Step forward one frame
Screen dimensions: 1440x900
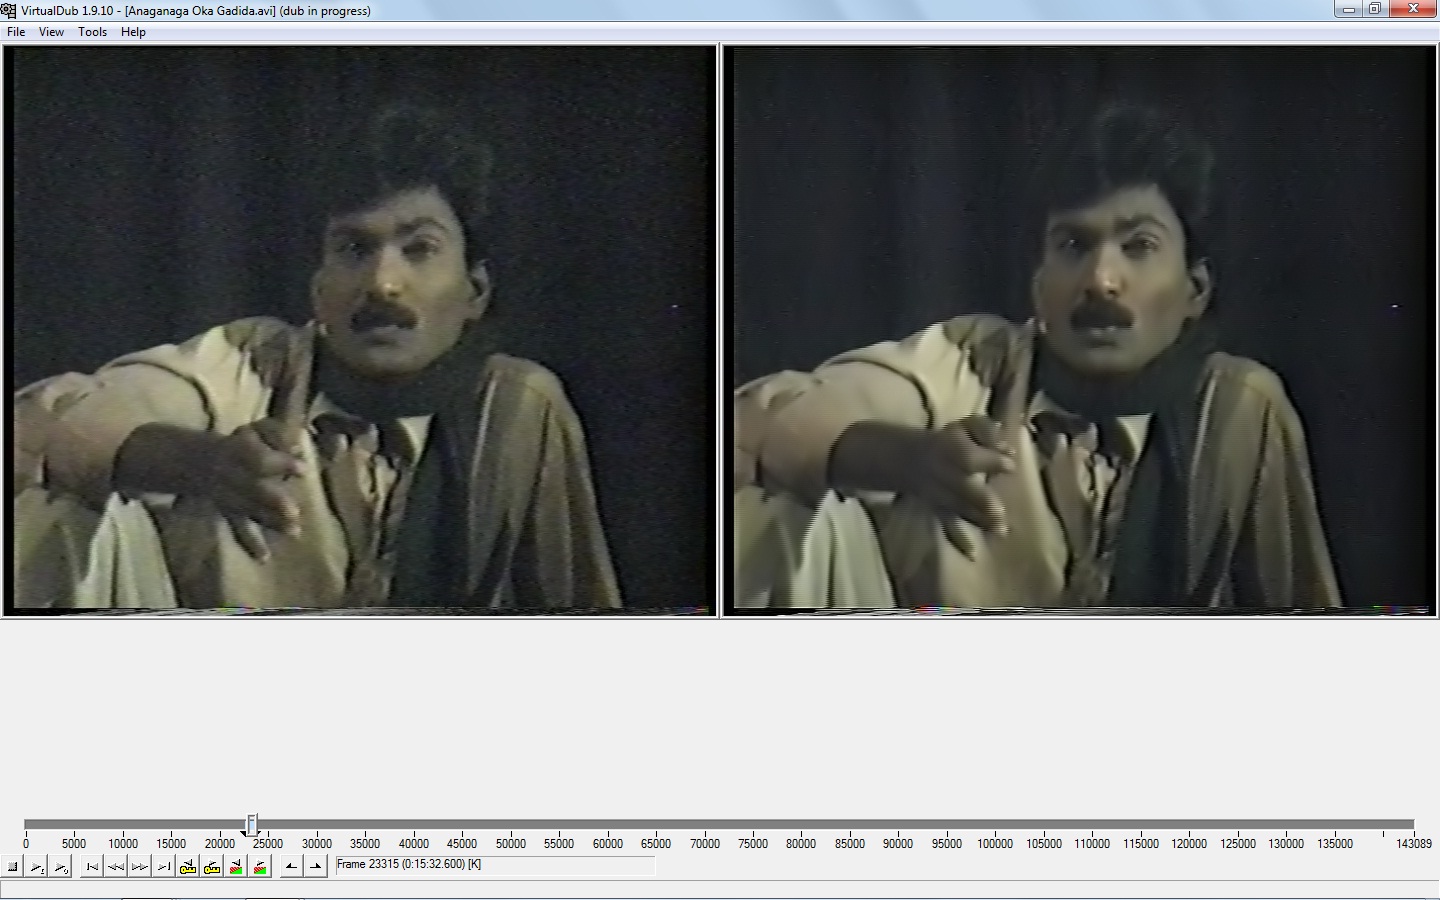tap(140, 867)
